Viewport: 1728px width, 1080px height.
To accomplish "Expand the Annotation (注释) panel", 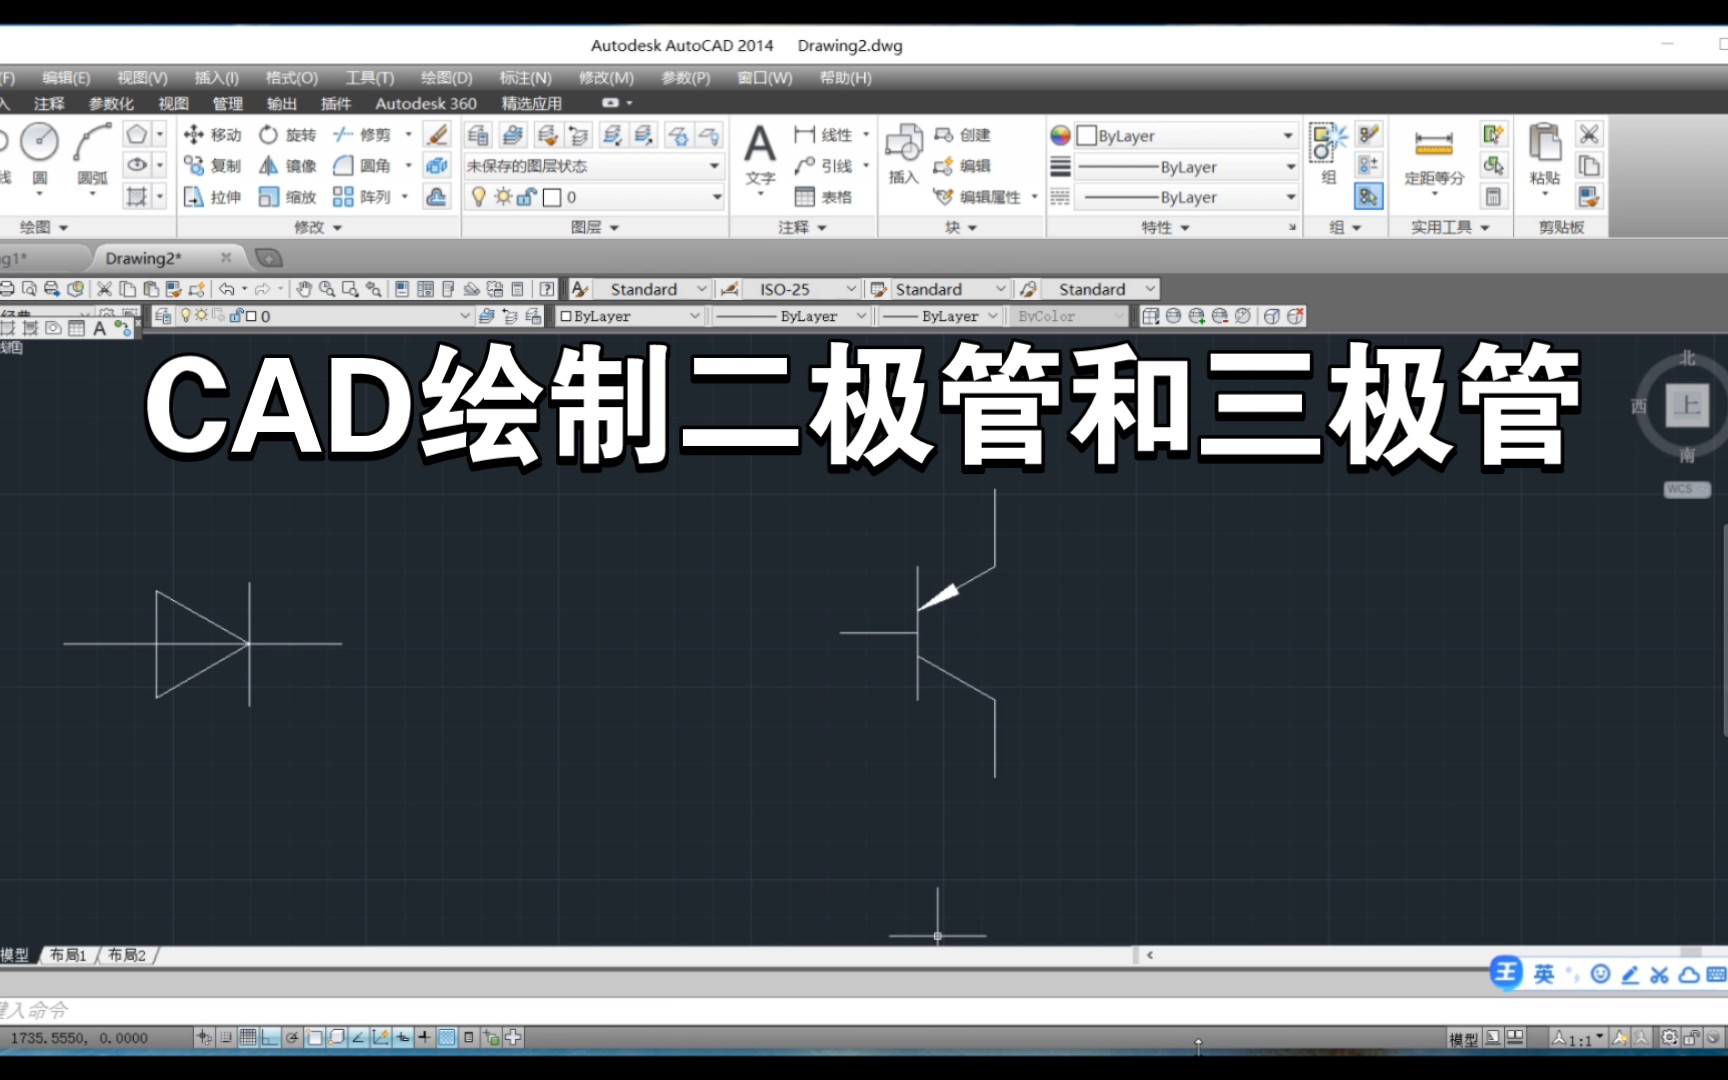I will coord(802,228).
